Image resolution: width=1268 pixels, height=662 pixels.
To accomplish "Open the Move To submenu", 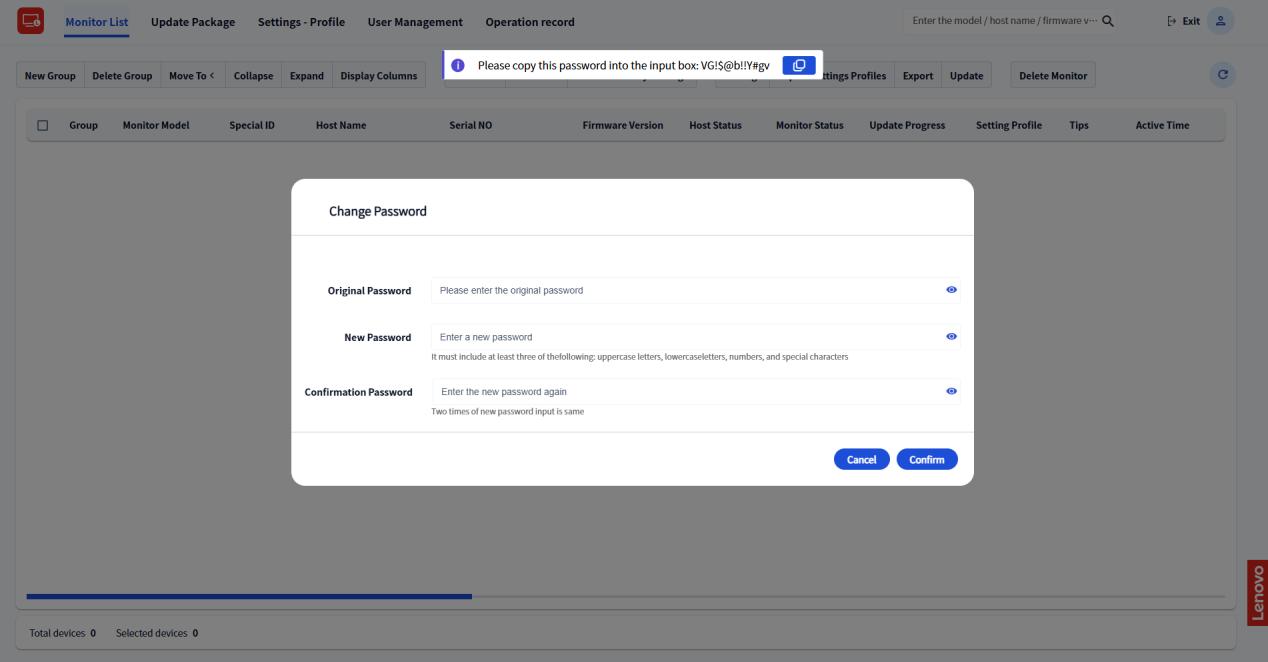I will coord(192,76).
